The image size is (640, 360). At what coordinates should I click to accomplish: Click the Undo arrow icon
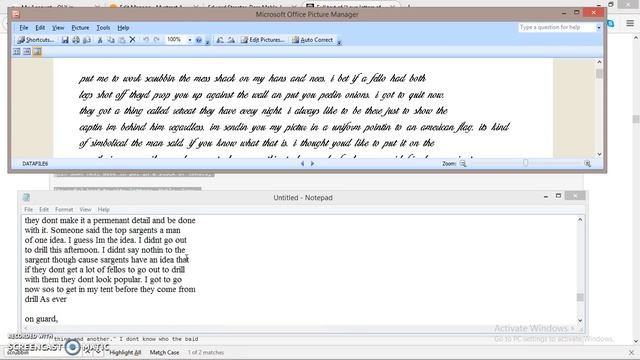coord(146,40)
